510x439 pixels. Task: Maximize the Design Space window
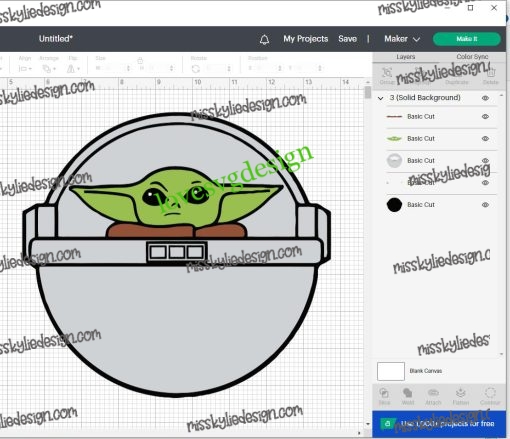click(x=470, y=8)
